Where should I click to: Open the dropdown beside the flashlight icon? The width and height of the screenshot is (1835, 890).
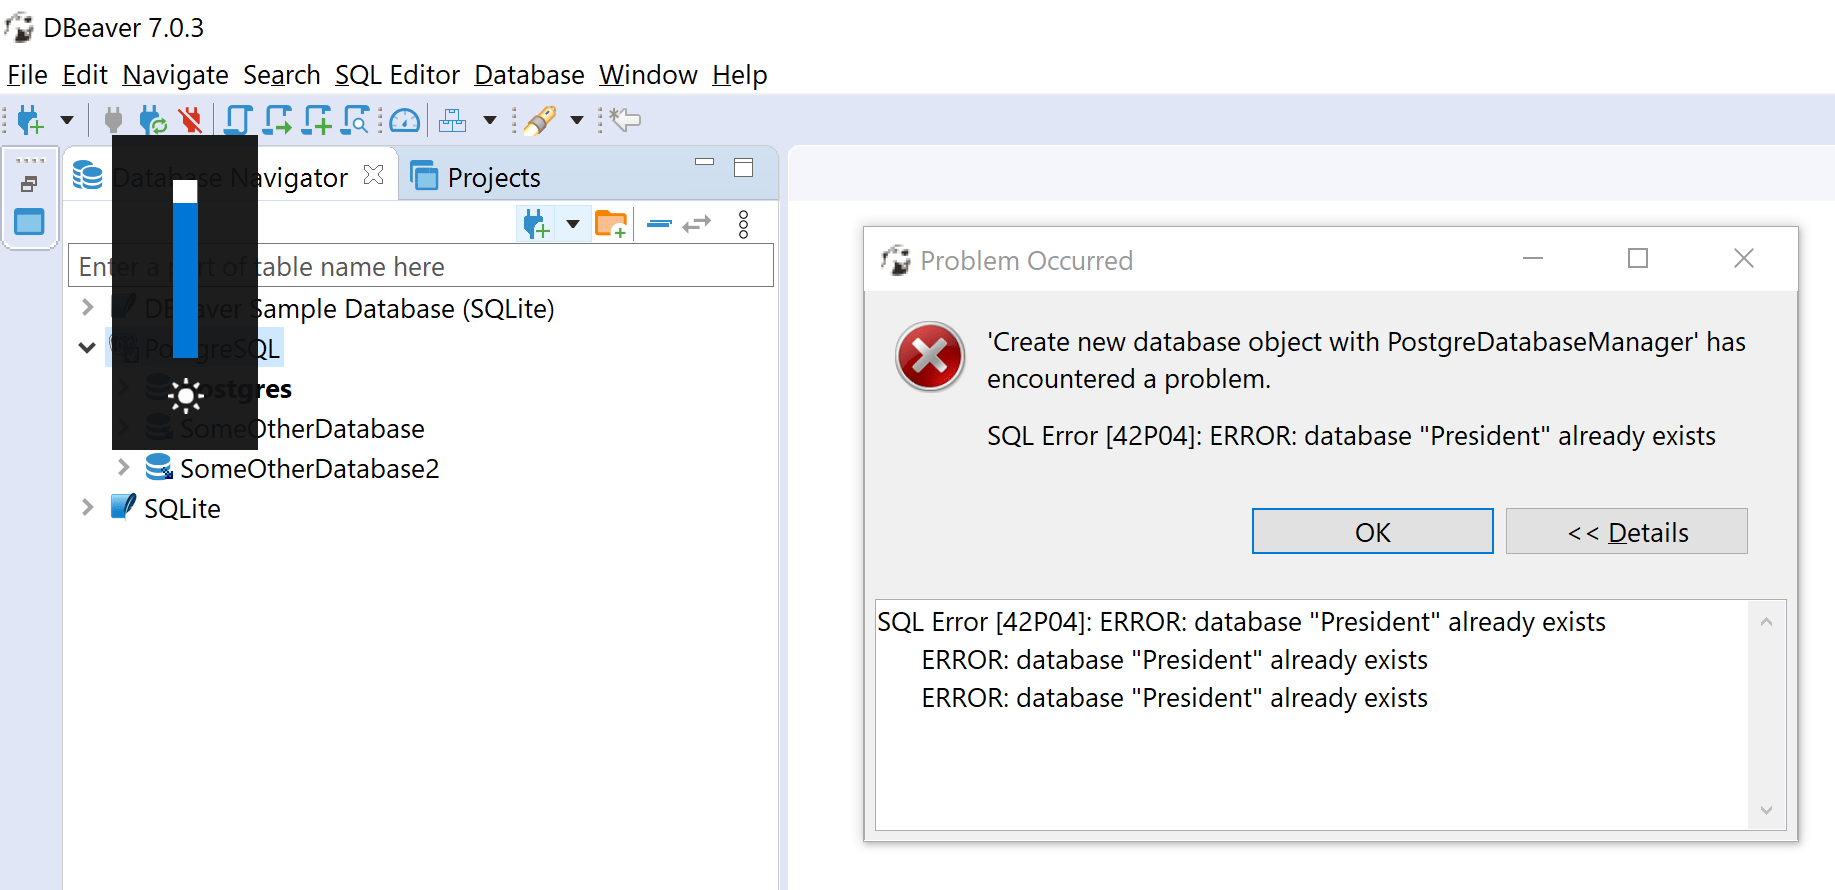(577, 120)
